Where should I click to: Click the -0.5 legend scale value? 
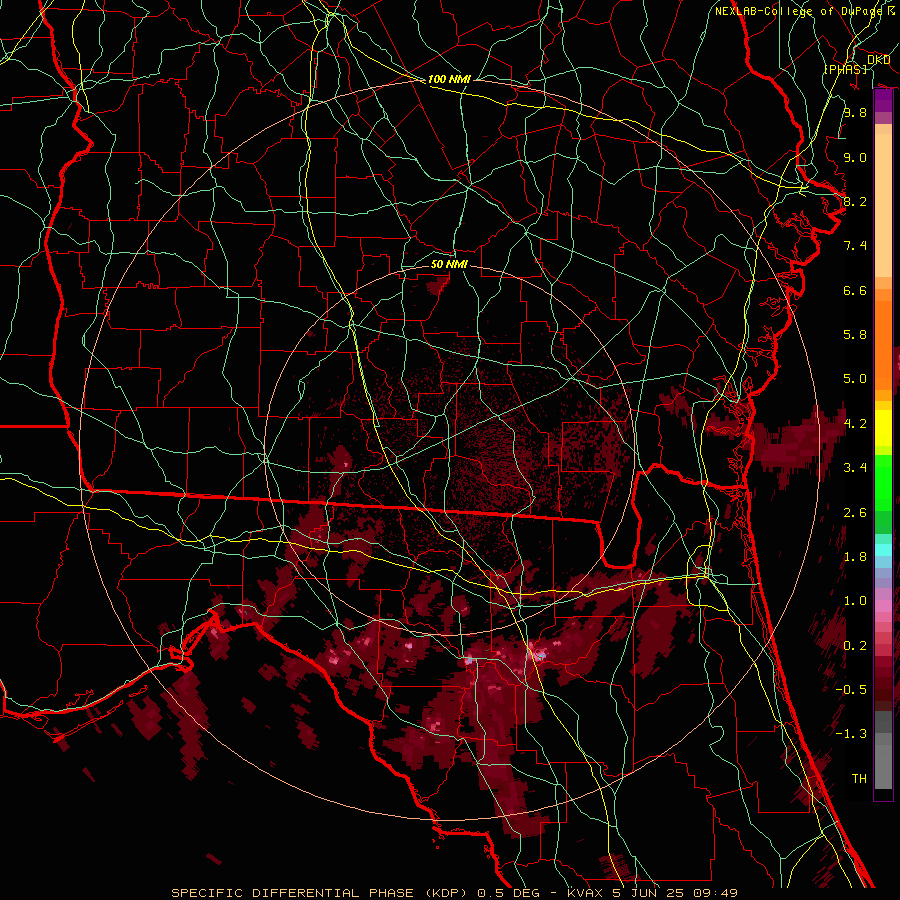click(x=851, y=690)
